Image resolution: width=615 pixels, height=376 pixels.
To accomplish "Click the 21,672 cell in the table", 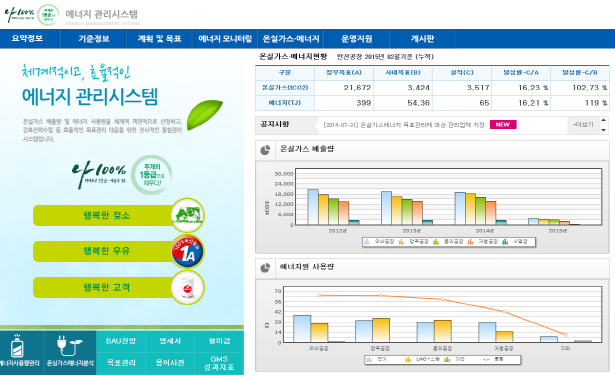I will tap(344, 87).
